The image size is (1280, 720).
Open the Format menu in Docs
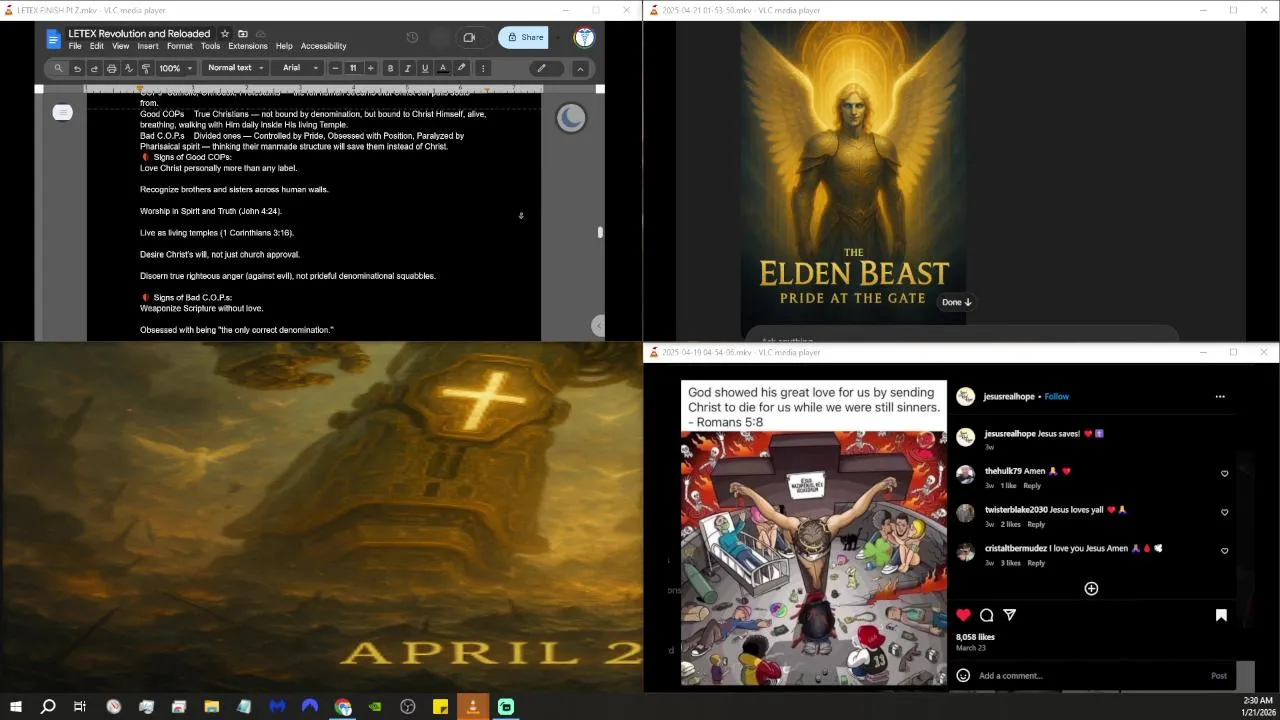[x=180, y=46]
